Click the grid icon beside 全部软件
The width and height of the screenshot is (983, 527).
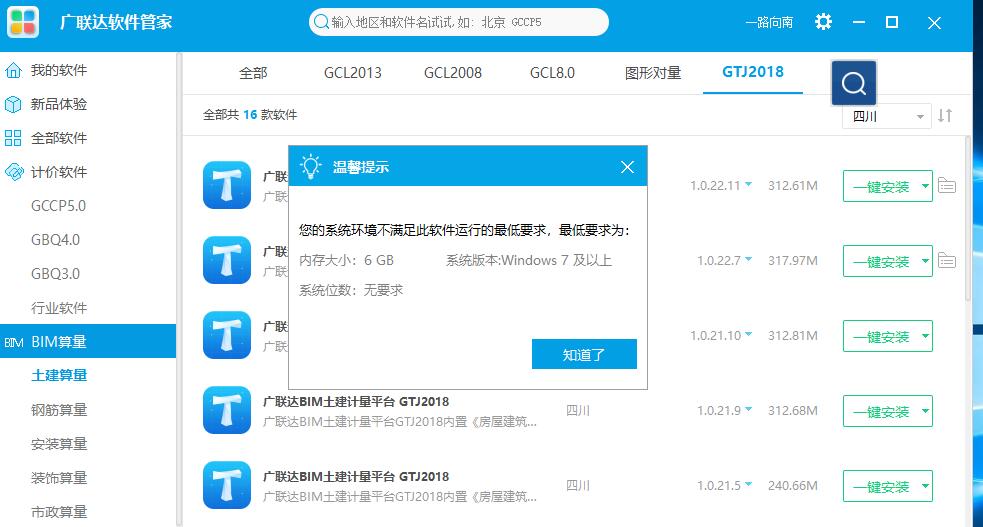coord(13,138)
